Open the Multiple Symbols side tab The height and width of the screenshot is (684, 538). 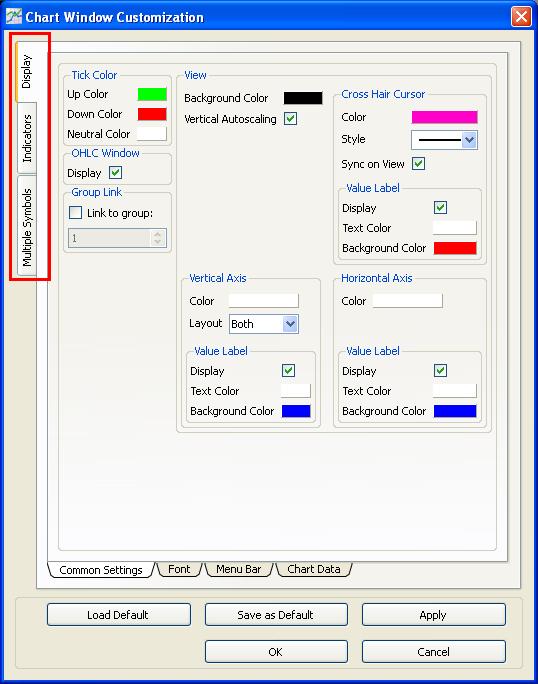27,227
